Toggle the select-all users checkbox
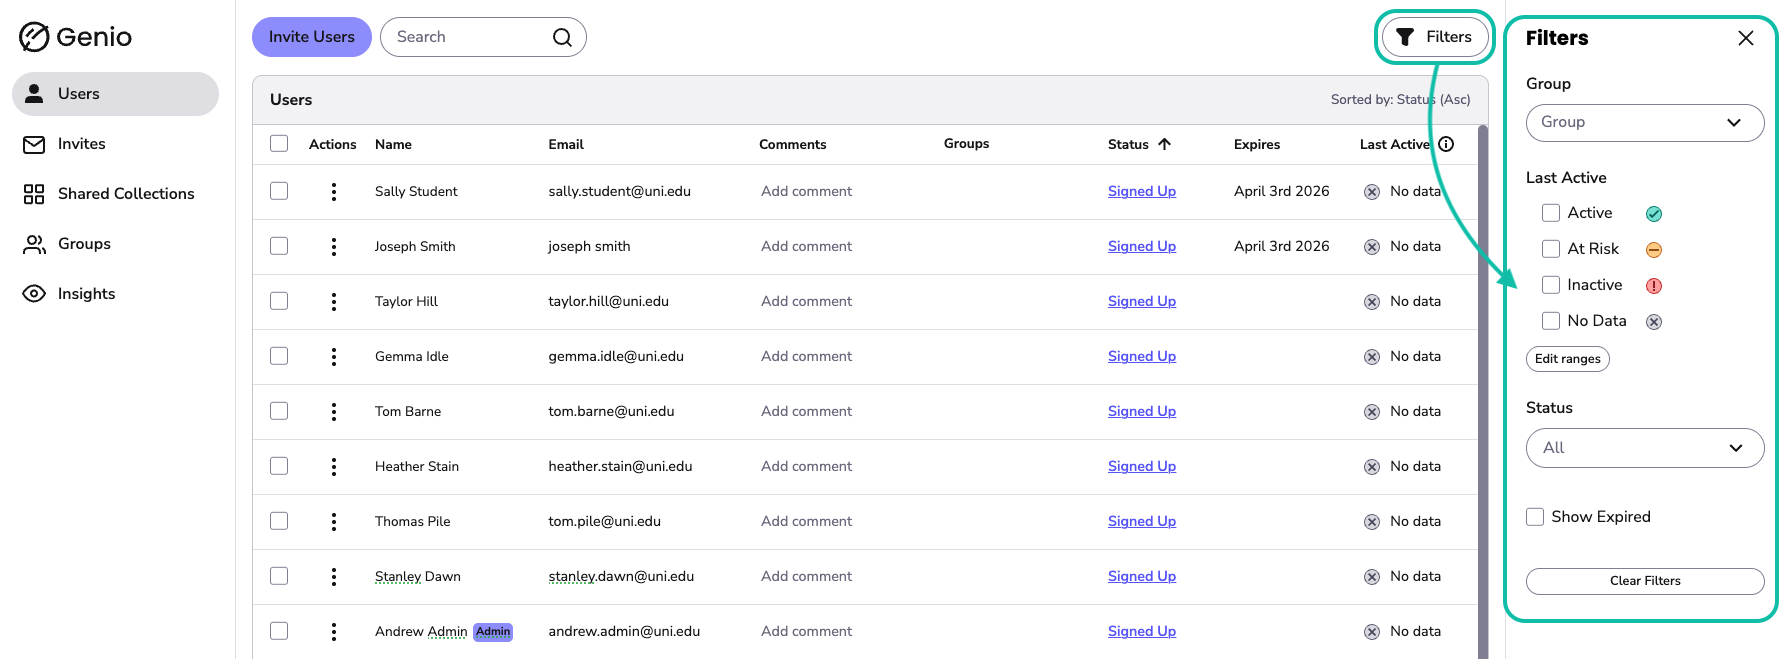Image resolution: width=1783 pixels, height=659 pixels. pyautogui.click(x=279, y=144)
